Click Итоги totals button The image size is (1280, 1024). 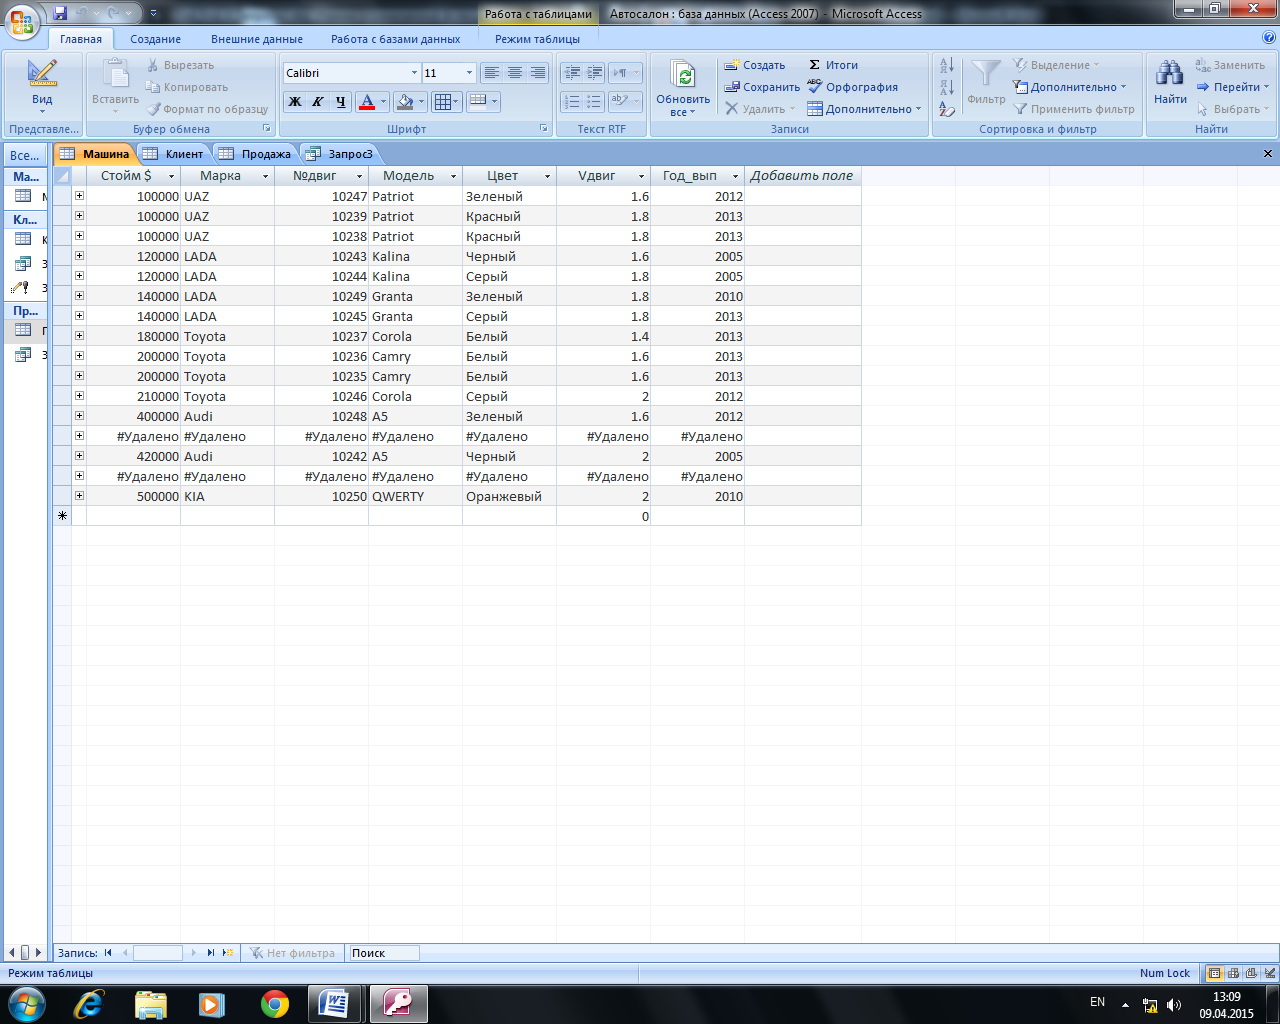click(x=833, y=65)
